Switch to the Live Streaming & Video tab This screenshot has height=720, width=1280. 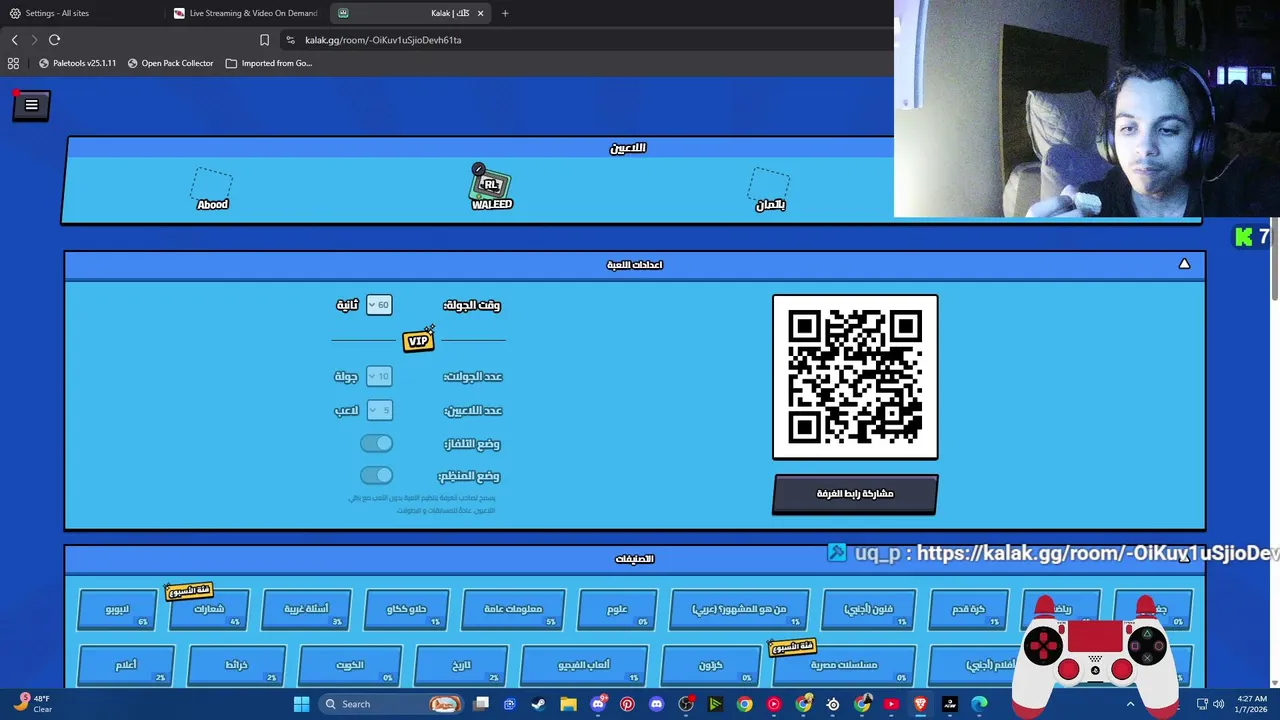tap(247, 13)
